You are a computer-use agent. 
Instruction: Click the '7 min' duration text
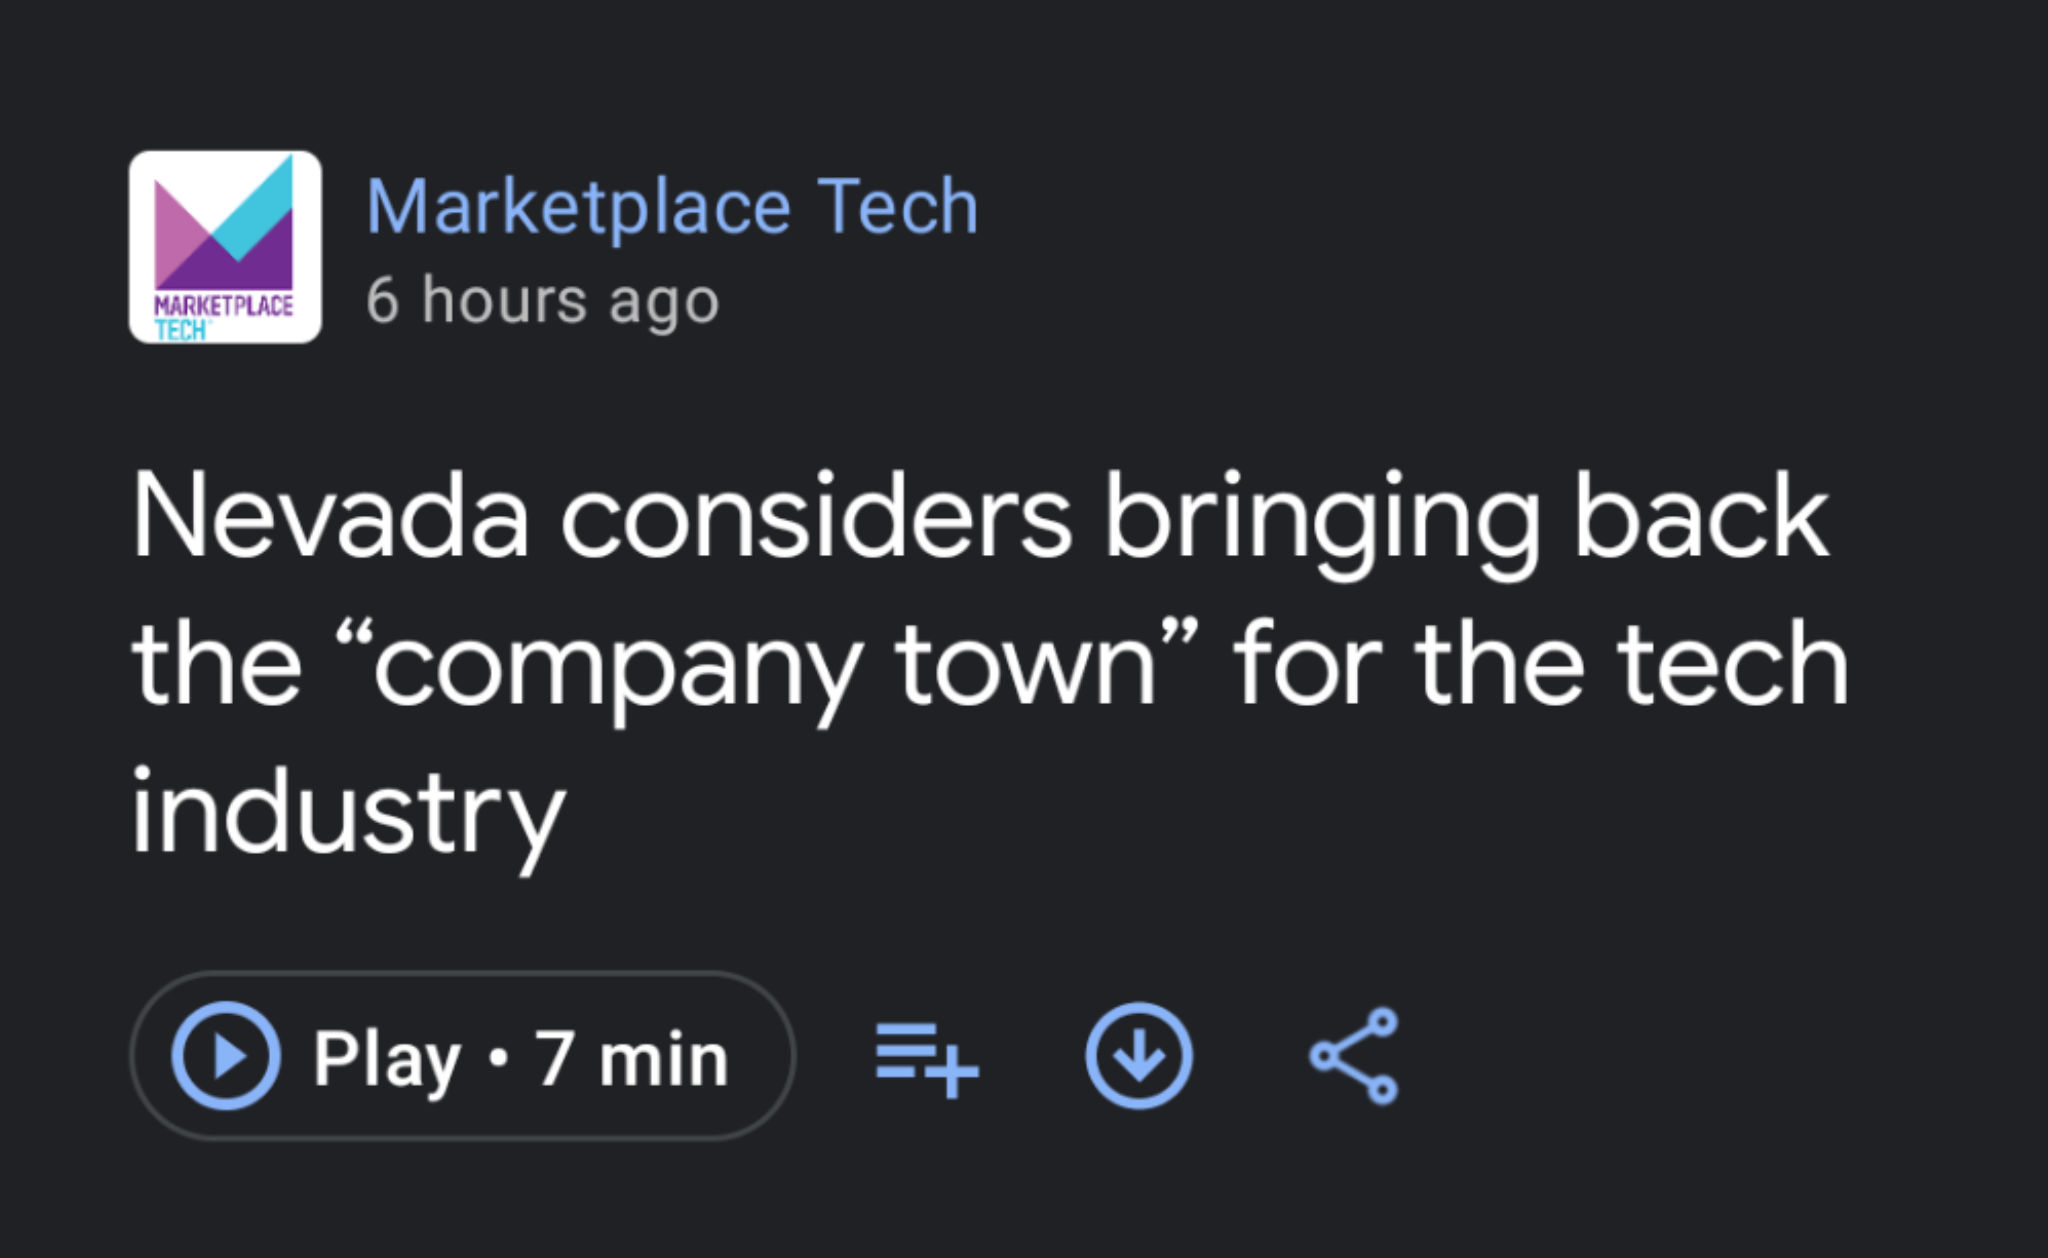(632, 1058)
